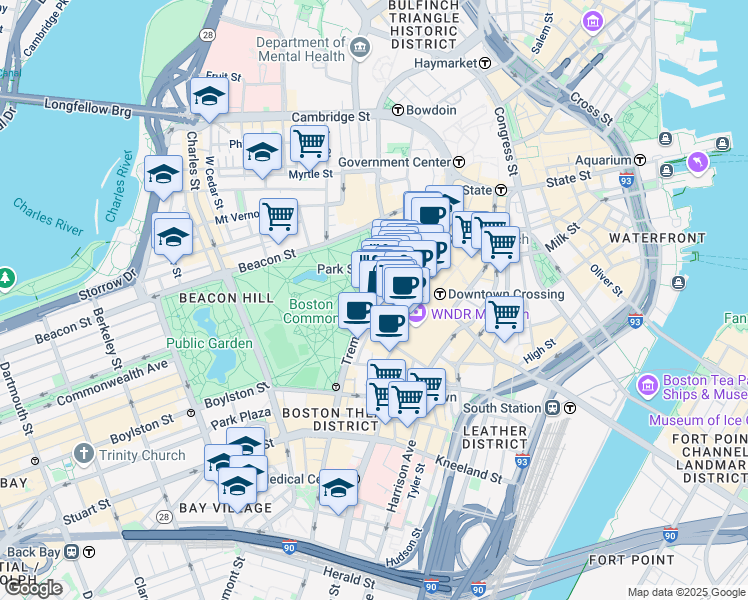
Task: Select the shopping cart marker on Mt Vernon St
Action: click(279, 219)
